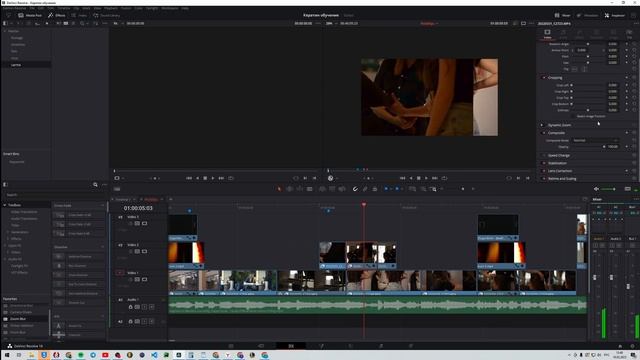Expand the Speed Change section
The image size is (640, 360).
pyautogui.click(x=558, y=156)
